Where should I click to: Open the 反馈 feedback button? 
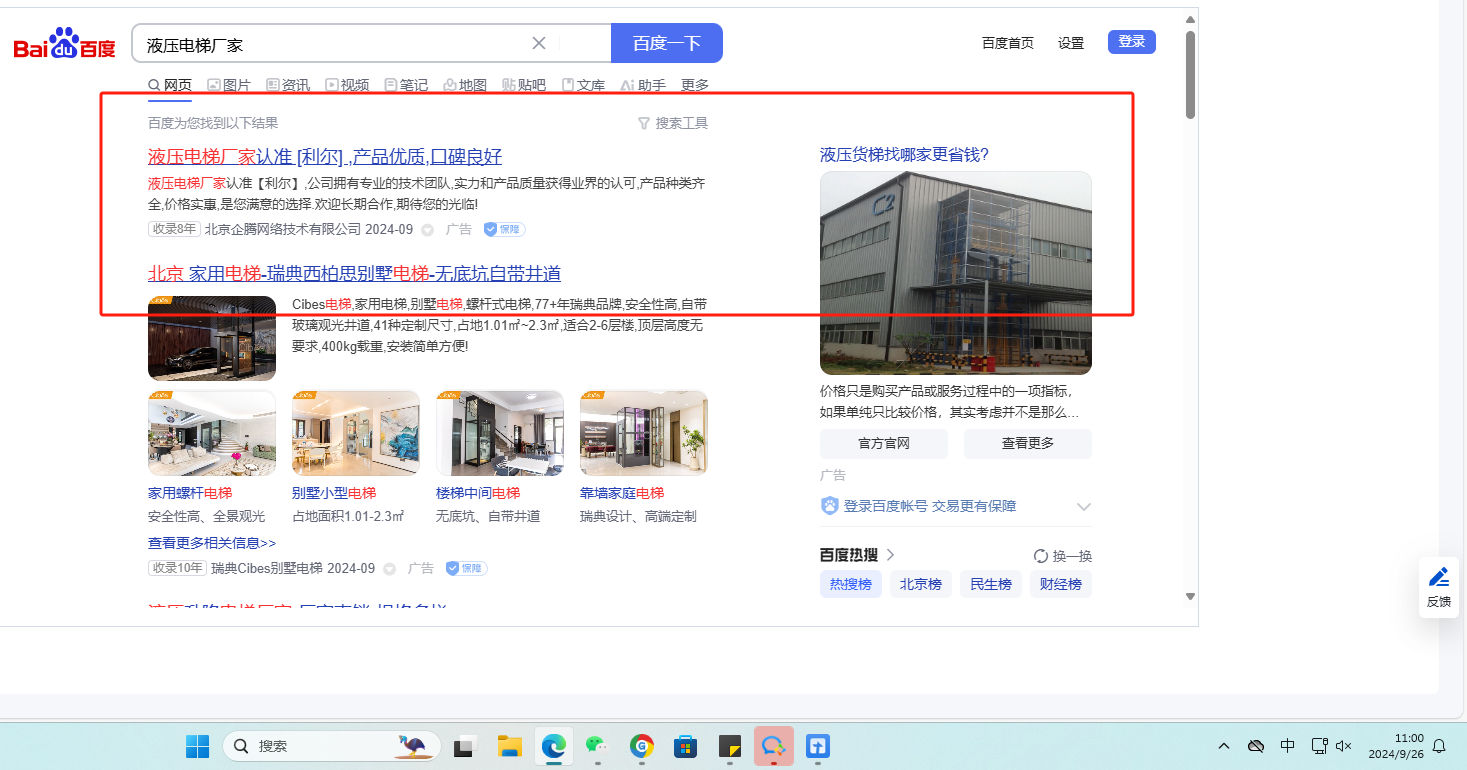click(1439, 587)
